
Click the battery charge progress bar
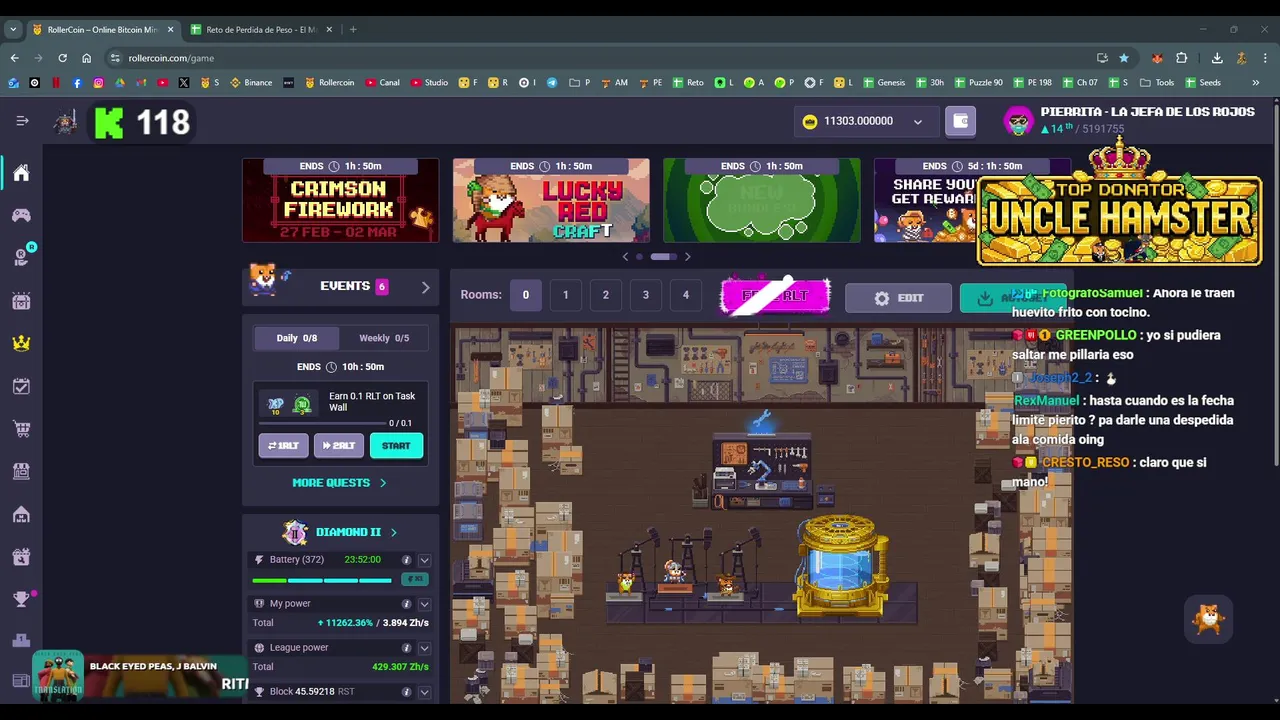coord(322,580)
